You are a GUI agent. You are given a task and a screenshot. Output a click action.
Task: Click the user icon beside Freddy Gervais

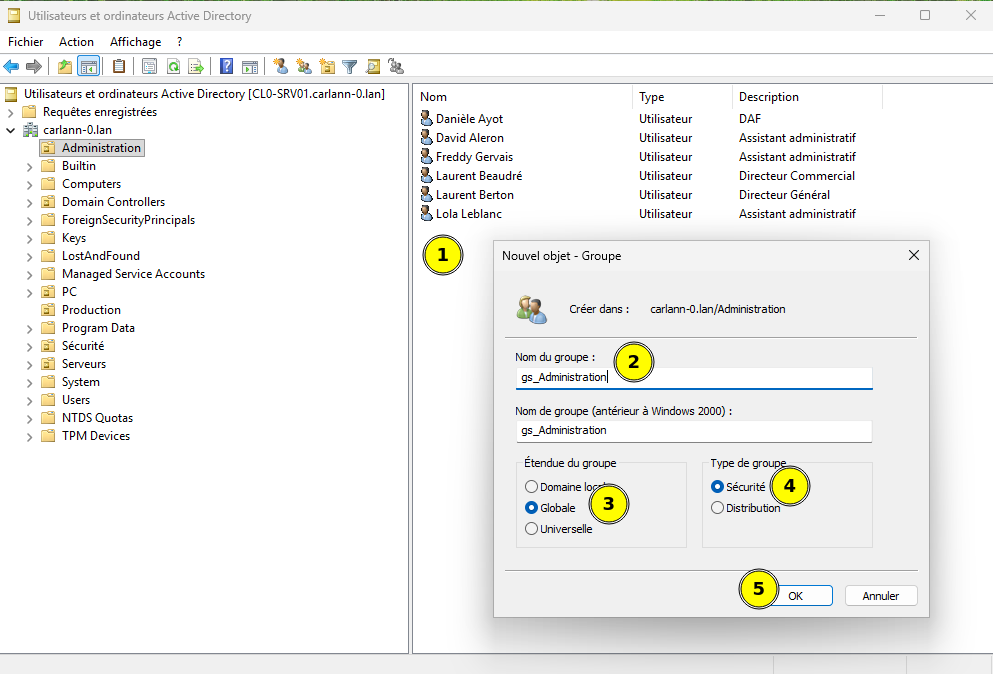(427, 156)
